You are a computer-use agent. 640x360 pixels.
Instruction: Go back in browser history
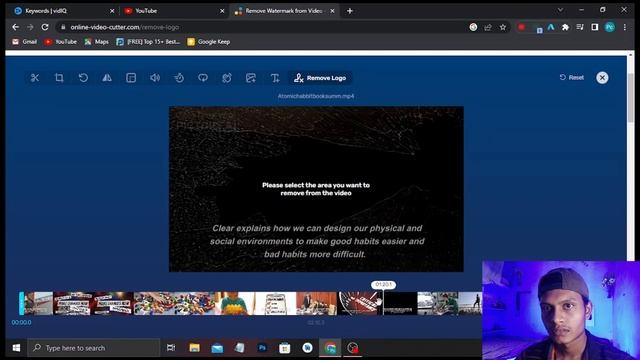point(16,27)
